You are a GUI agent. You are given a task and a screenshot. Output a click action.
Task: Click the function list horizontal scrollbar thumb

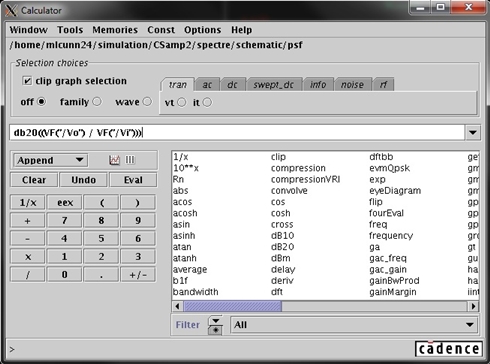232,306
